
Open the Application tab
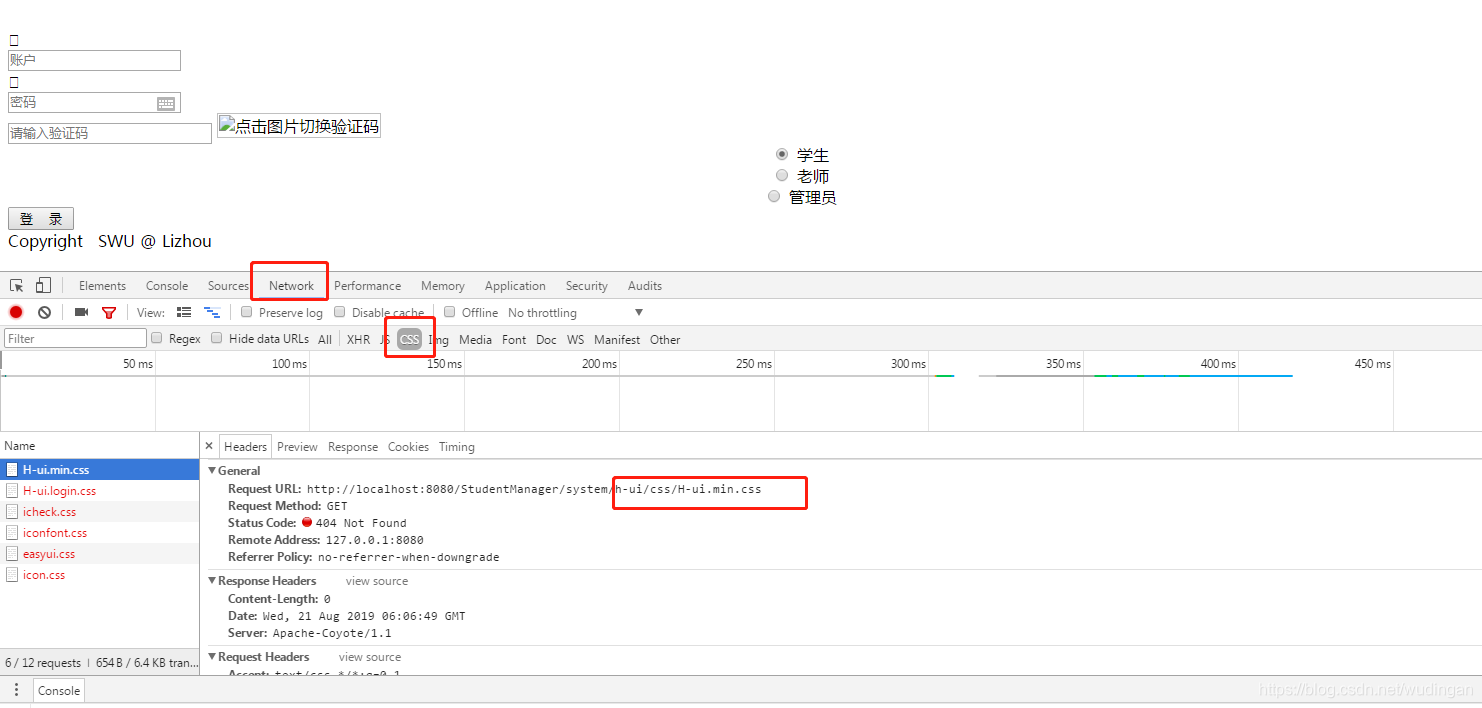point(515,286)
